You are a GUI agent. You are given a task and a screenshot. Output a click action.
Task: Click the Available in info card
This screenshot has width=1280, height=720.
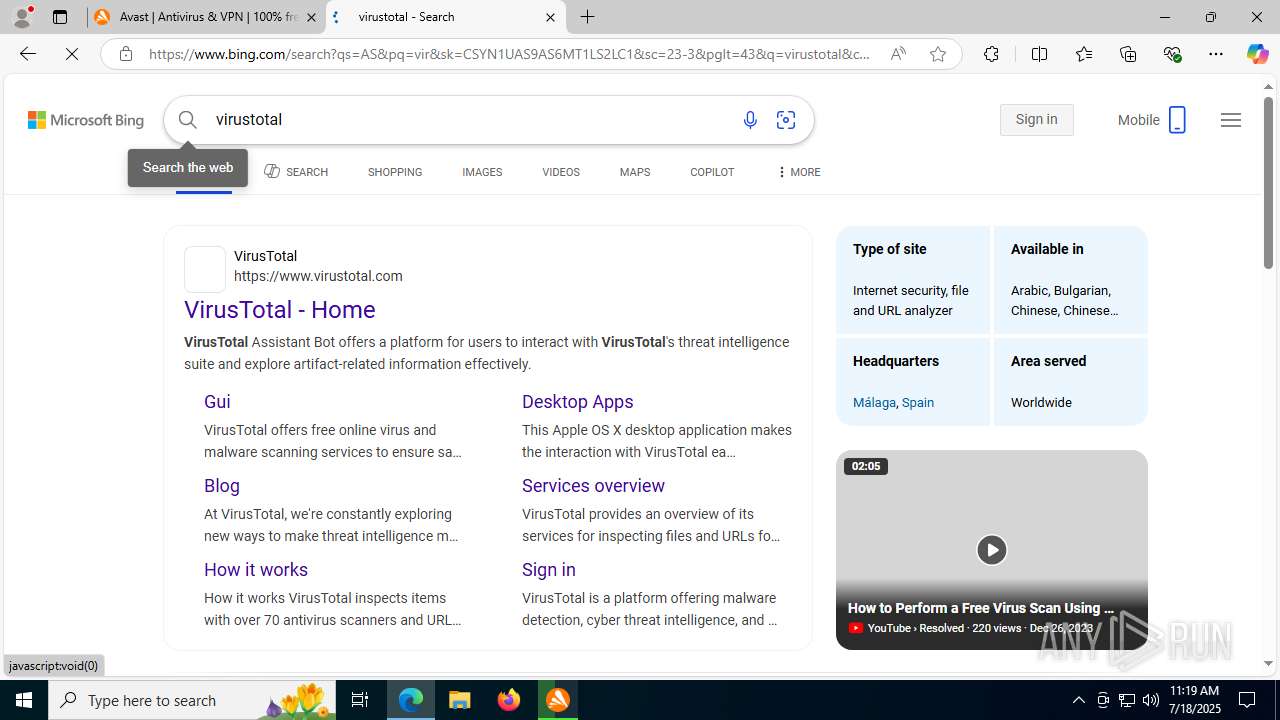point(1070,280)
